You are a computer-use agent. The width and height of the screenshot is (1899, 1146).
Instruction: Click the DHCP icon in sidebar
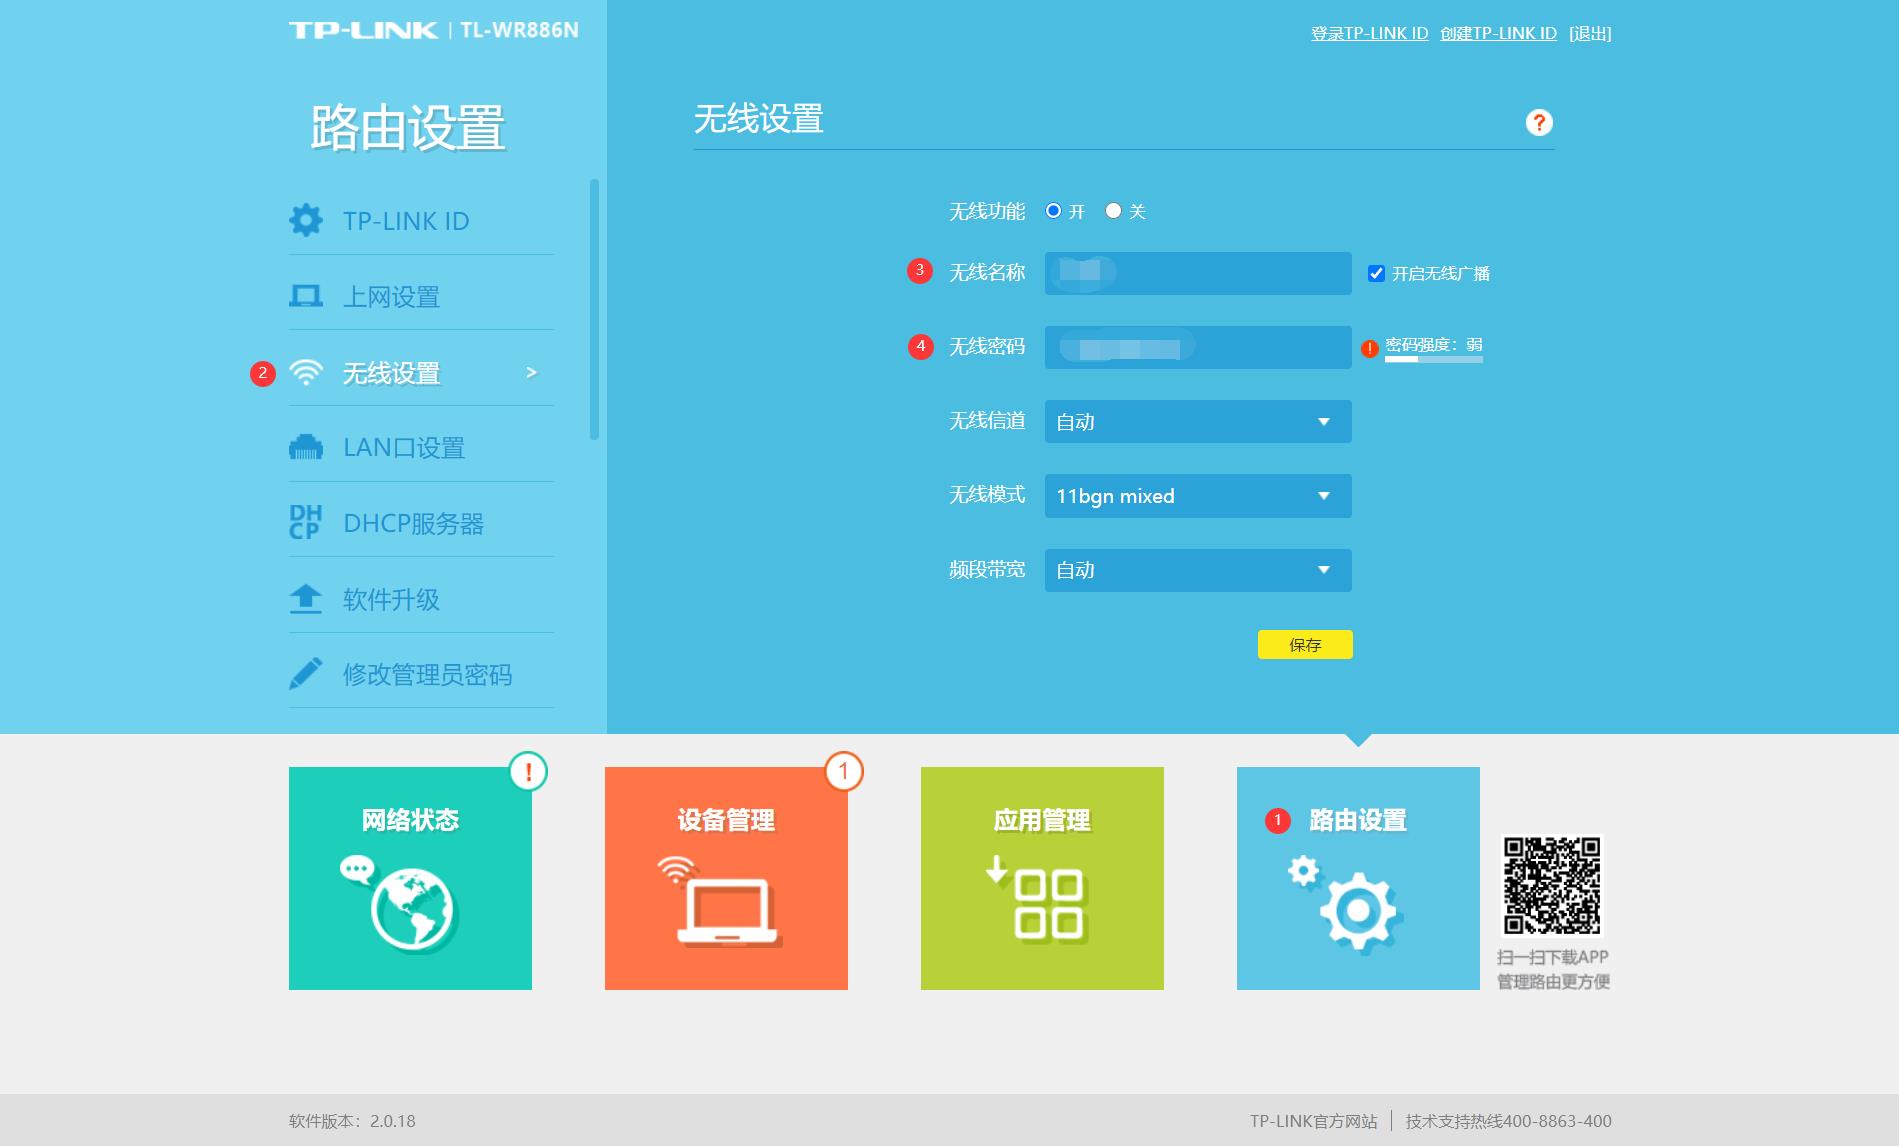pos(305,522)
